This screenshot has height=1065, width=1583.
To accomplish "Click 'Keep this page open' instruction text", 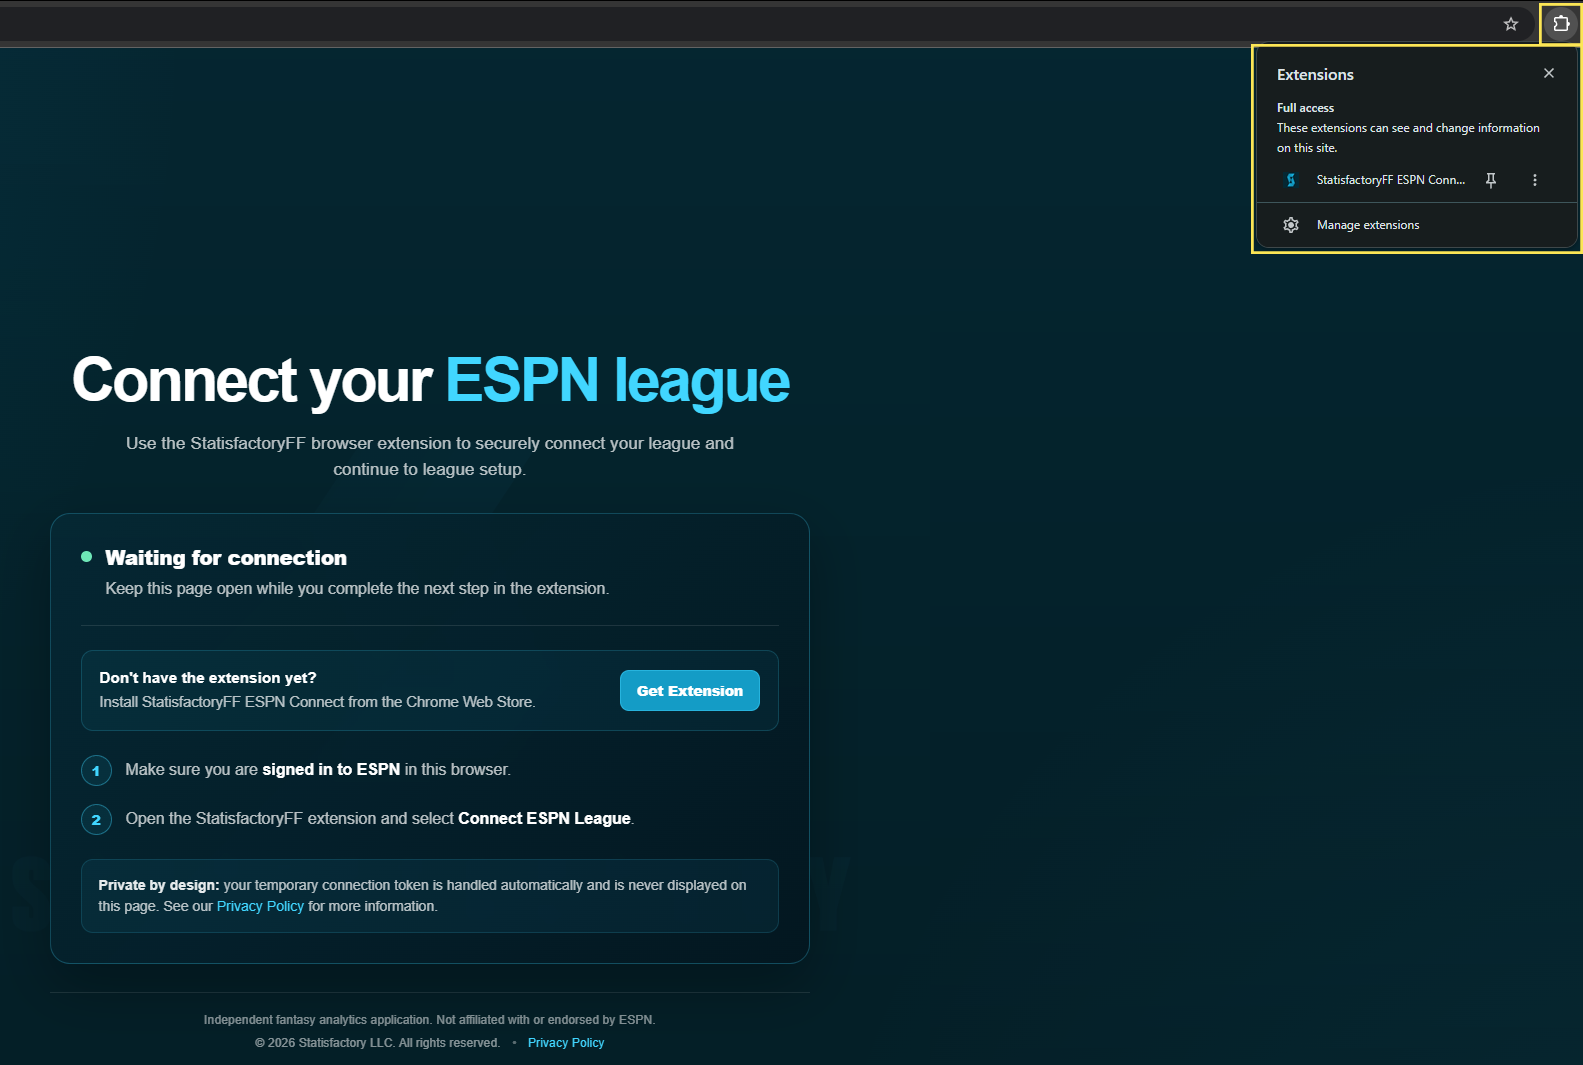I will [357, 588].
